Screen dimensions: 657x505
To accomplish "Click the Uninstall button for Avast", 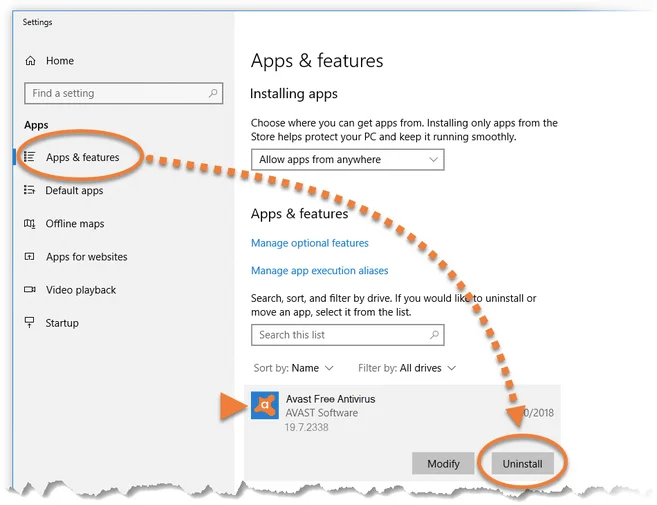I will [x=522, y=464].
